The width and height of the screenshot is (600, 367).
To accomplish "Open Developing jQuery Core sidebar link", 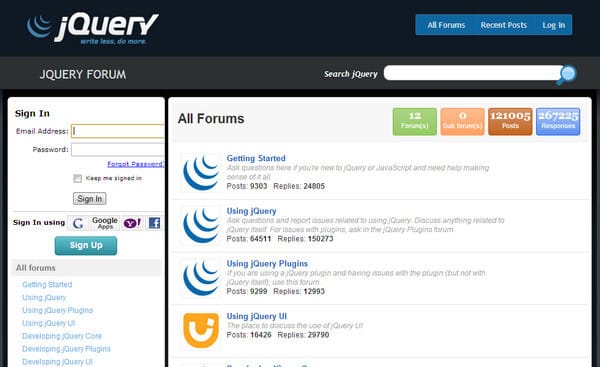I will tap(62, 336).
